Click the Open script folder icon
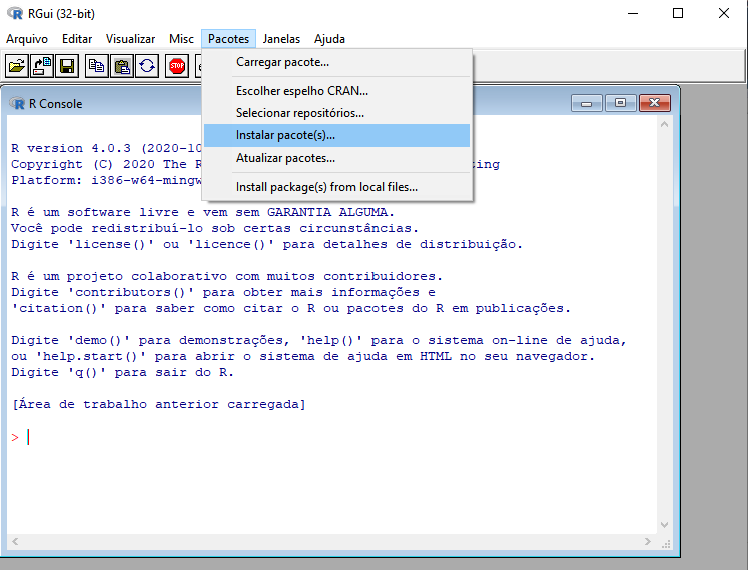Screen dimensions: 748x570 coord(17,66)
